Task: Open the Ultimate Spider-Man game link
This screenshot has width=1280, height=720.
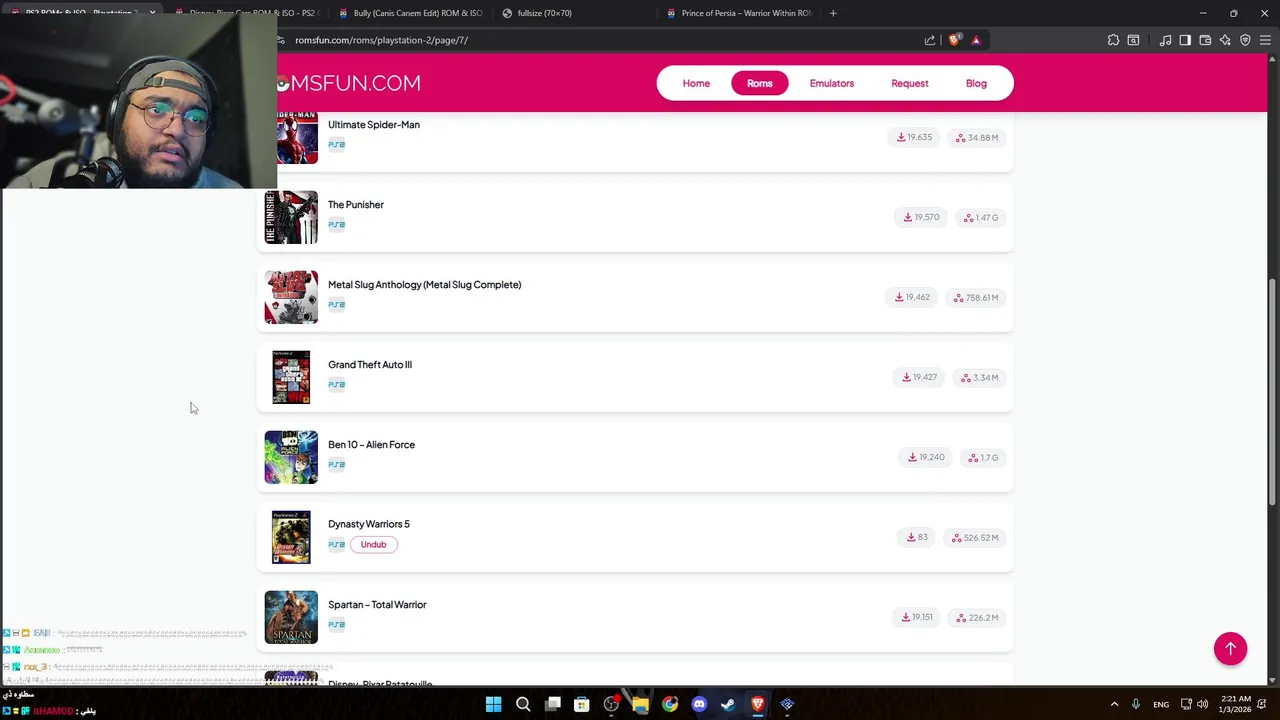Action: 374,124
